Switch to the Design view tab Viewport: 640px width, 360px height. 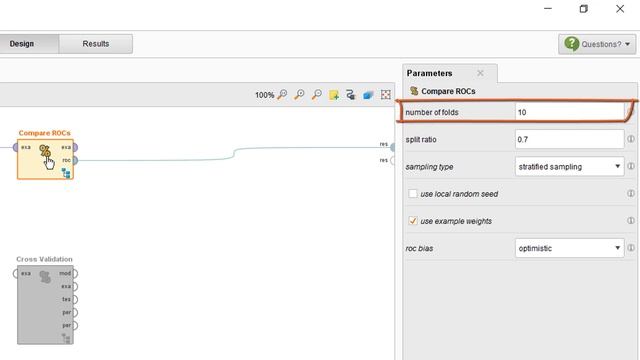[29, 44]
